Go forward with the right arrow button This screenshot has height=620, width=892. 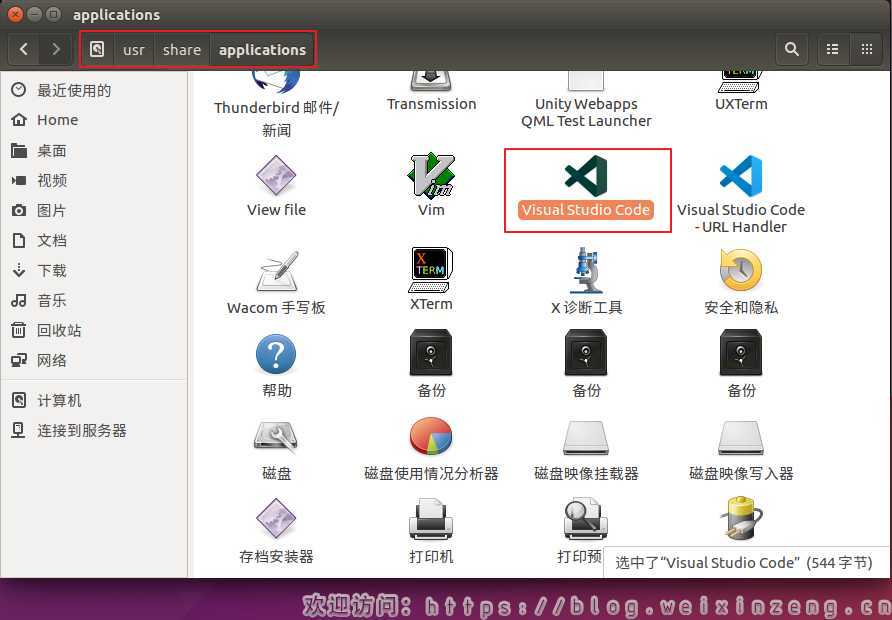55,49
